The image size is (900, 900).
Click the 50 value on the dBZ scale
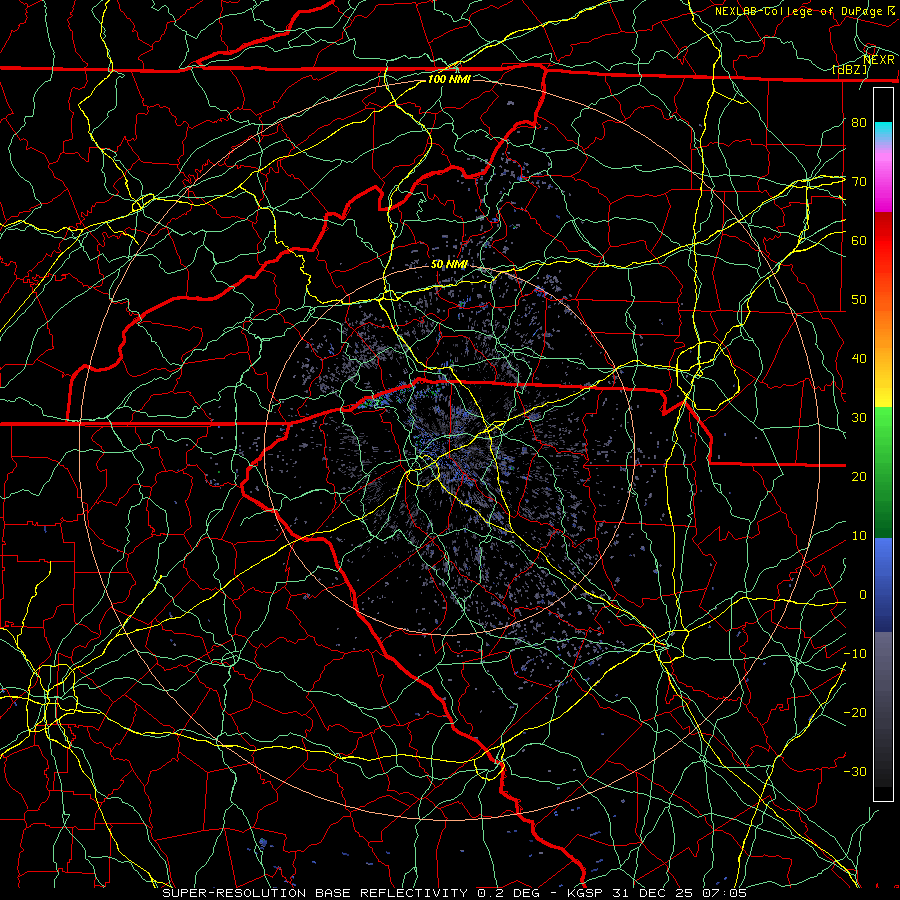[859, 300]
